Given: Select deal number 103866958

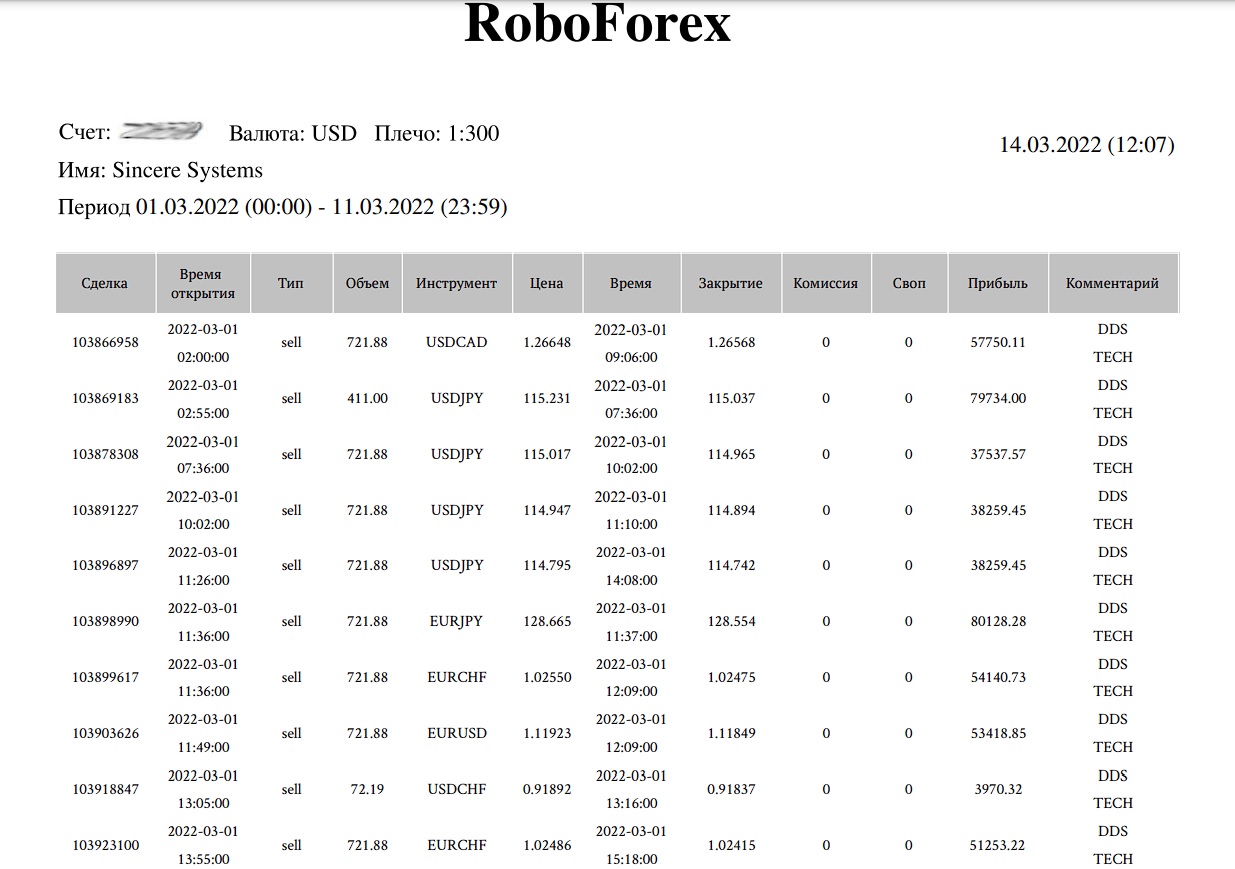Looking at the screenshot, I should coord(105,343).
